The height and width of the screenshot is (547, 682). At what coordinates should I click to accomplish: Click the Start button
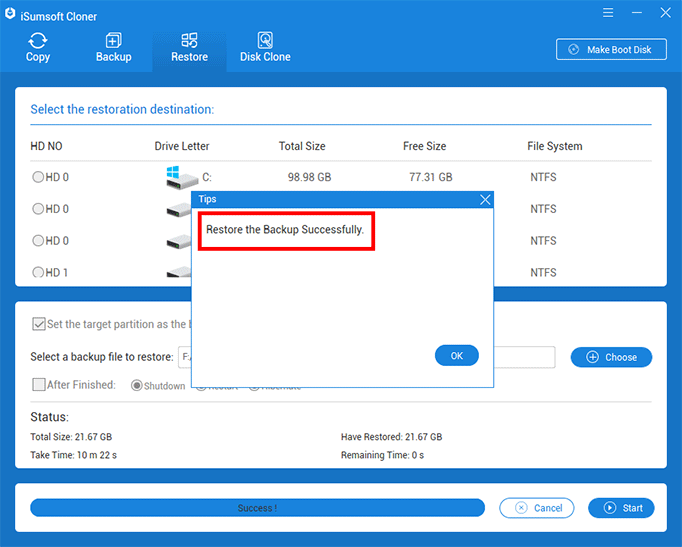pyautogui.click(x=621, y=508)
